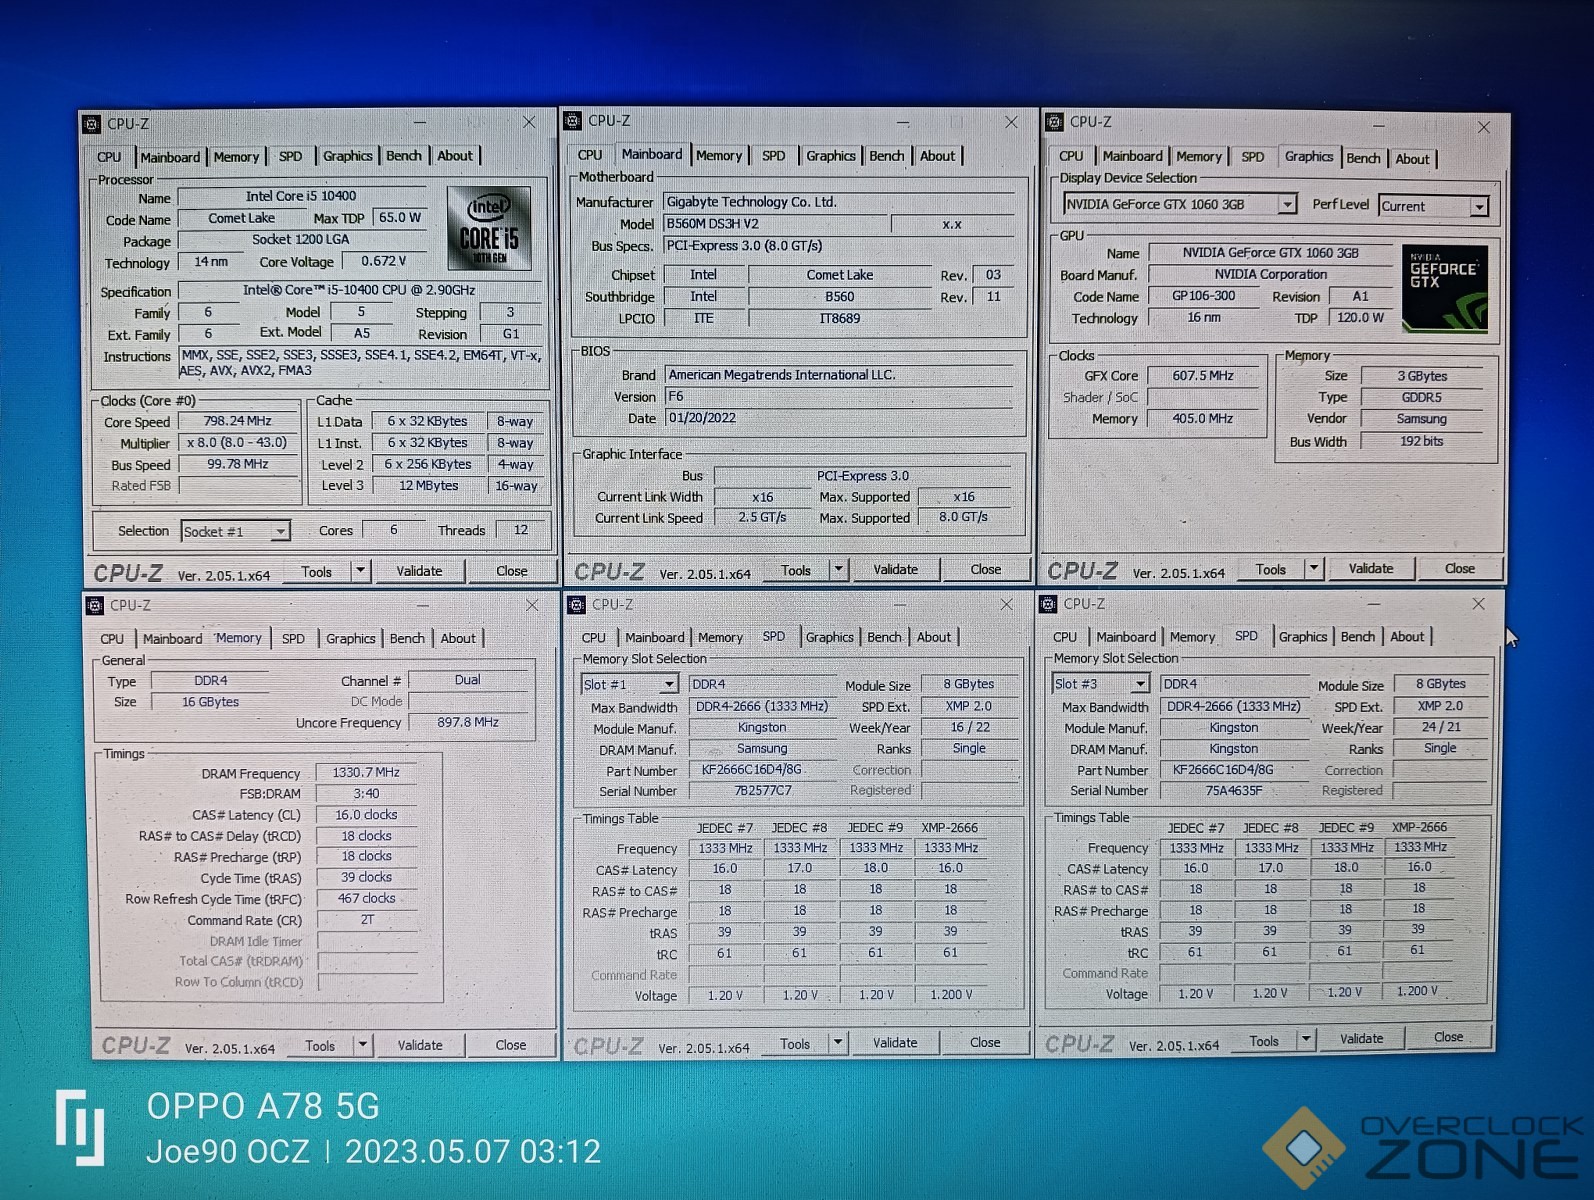The height and width of the screenshot is (1200, 1594).
Task: Open the About tab in the Memory tab window
Action: 458,639
